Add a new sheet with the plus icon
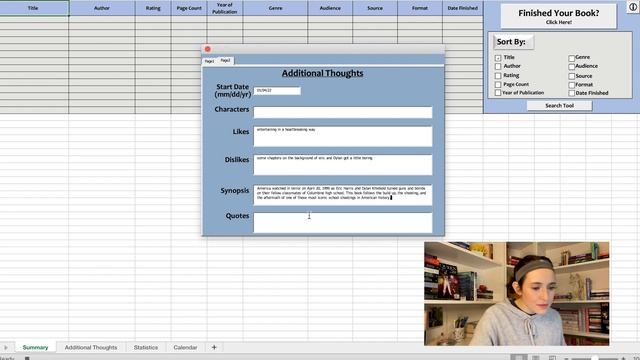 (214, 347)
